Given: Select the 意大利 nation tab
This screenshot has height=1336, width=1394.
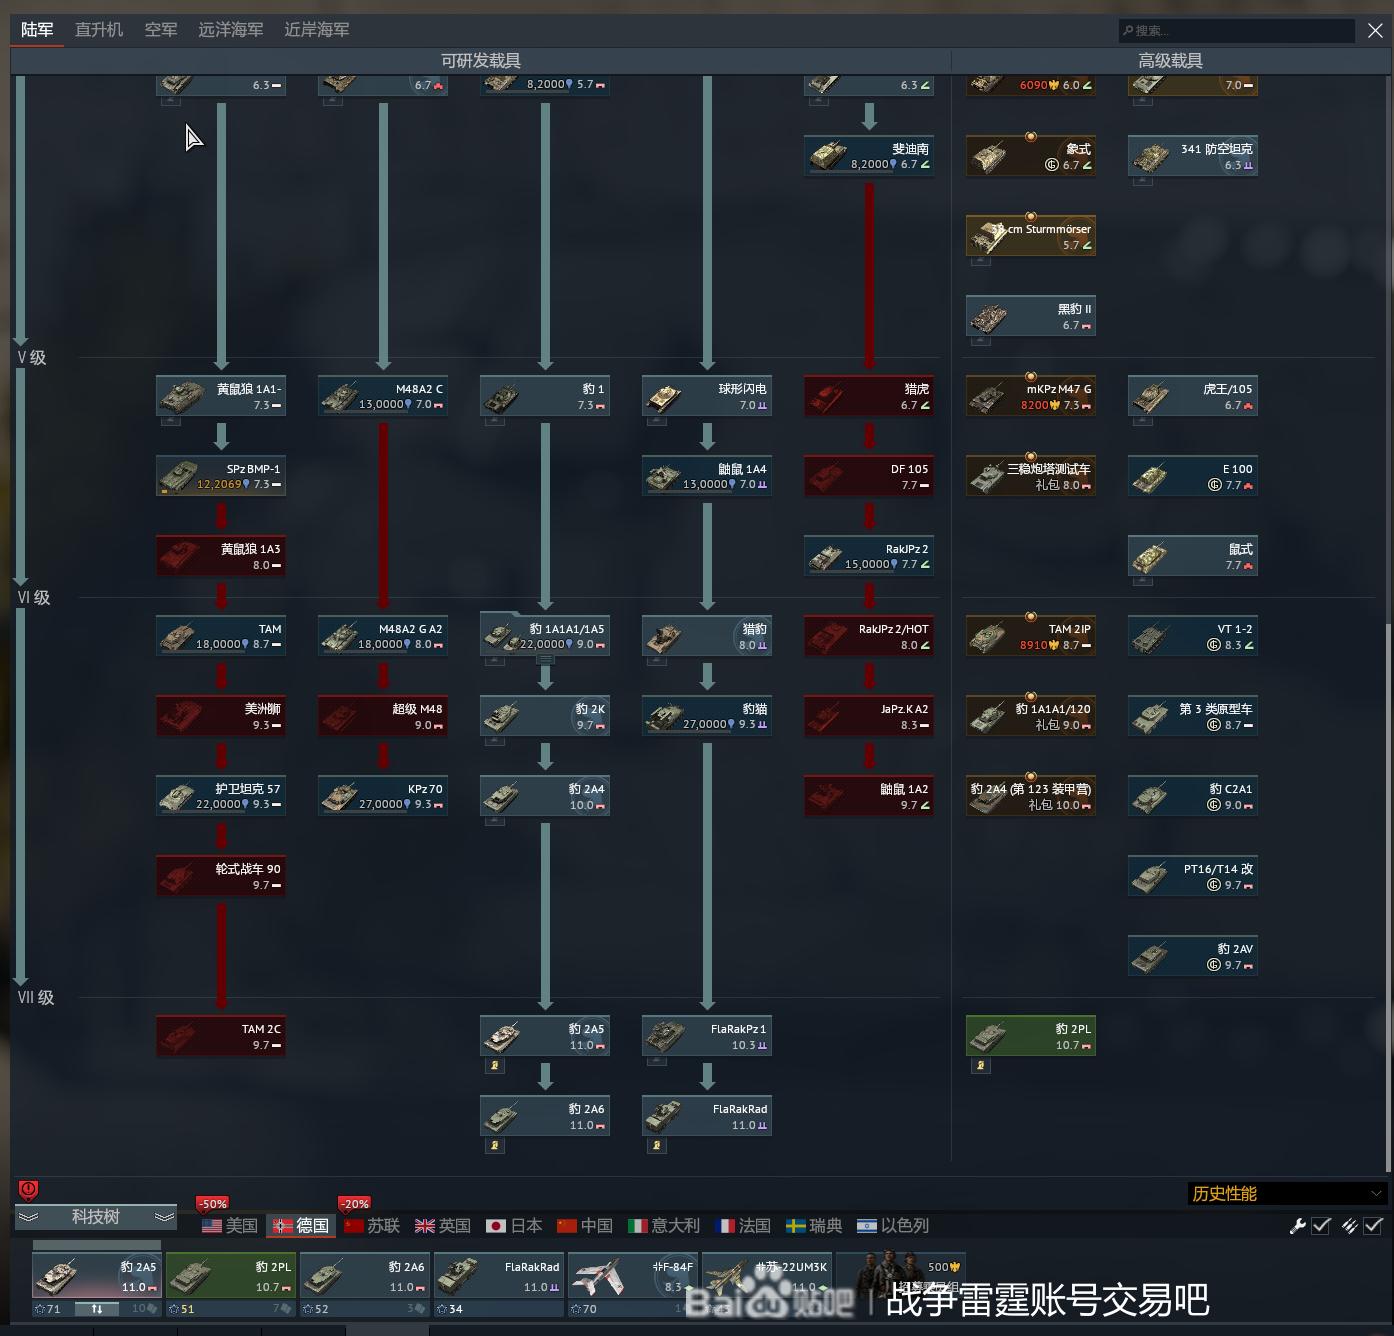Looking at the screenshot, I should coord(664,1226).
